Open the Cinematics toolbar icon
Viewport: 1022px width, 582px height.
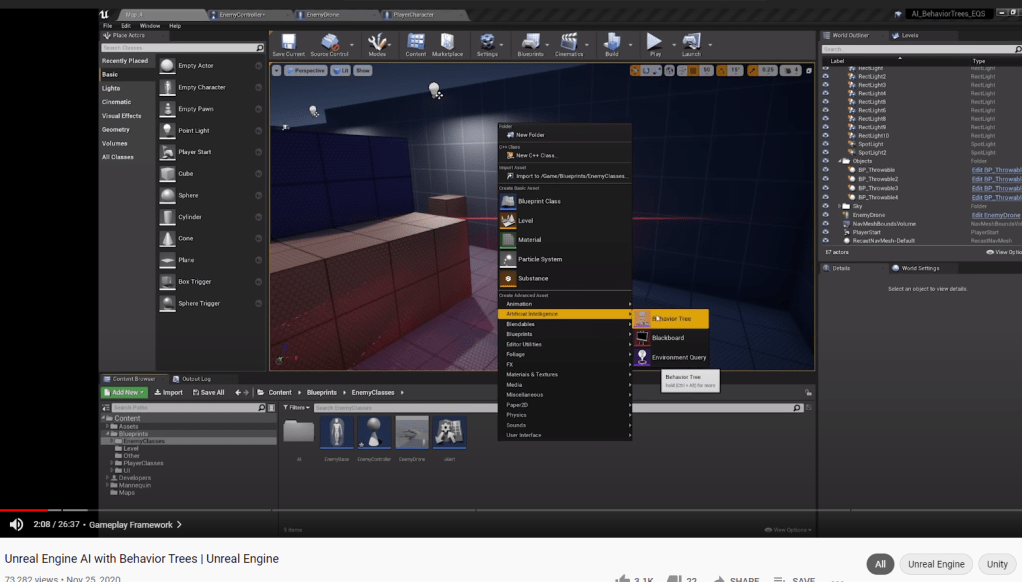[x=568, y=42]
